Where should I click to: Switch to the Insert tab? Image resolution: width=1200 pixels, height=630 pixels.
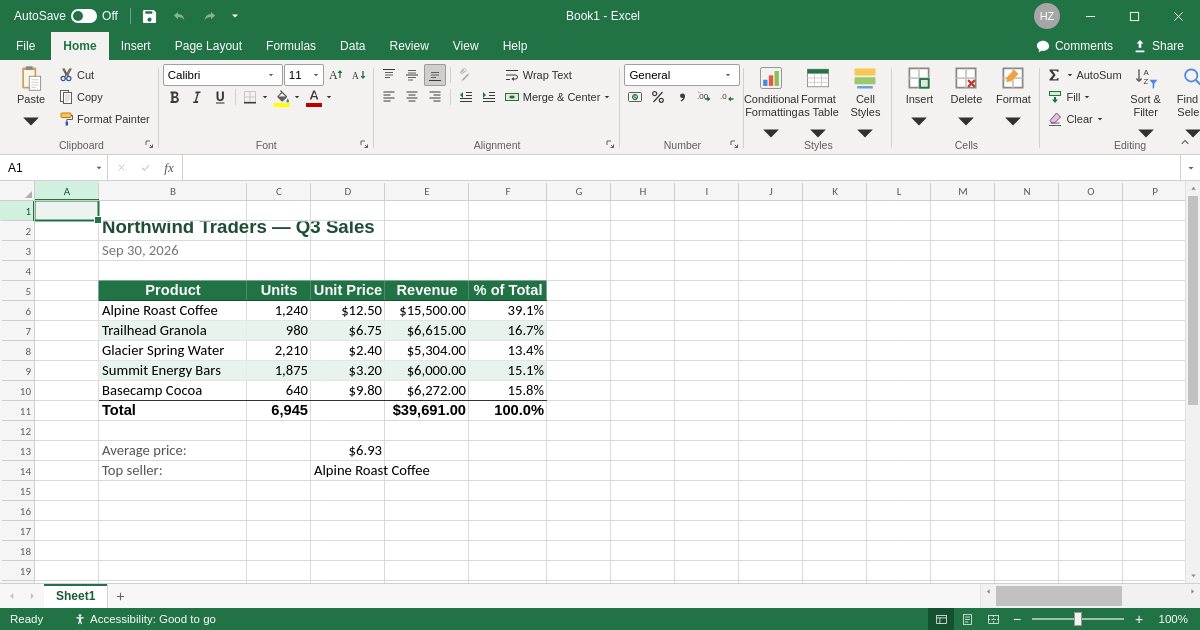tap(136, 46)
